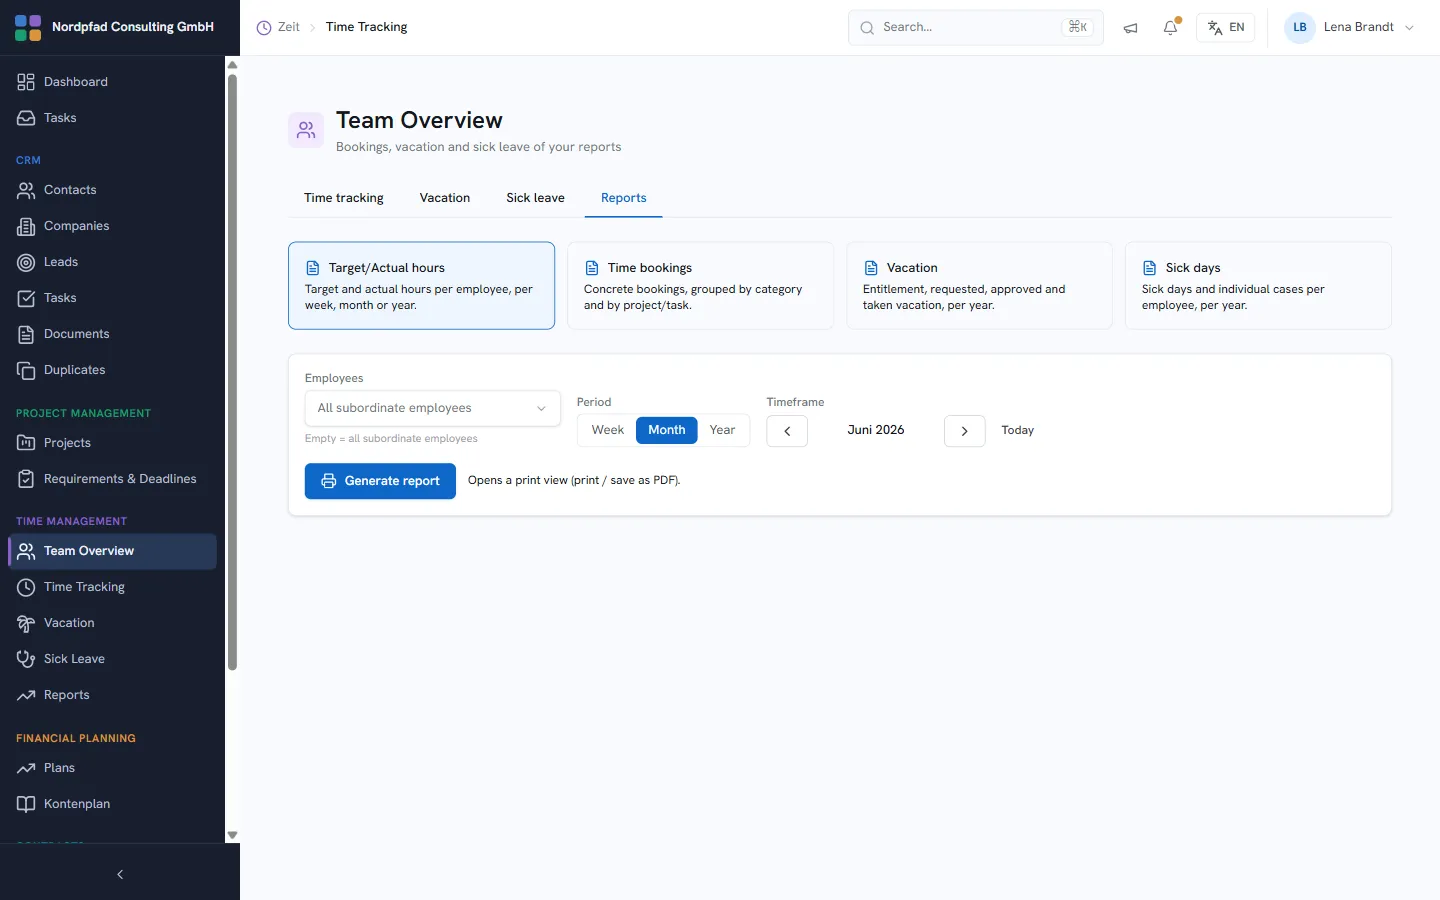Click the Duplicates icon in sidebar

click(x=26, y=370)
